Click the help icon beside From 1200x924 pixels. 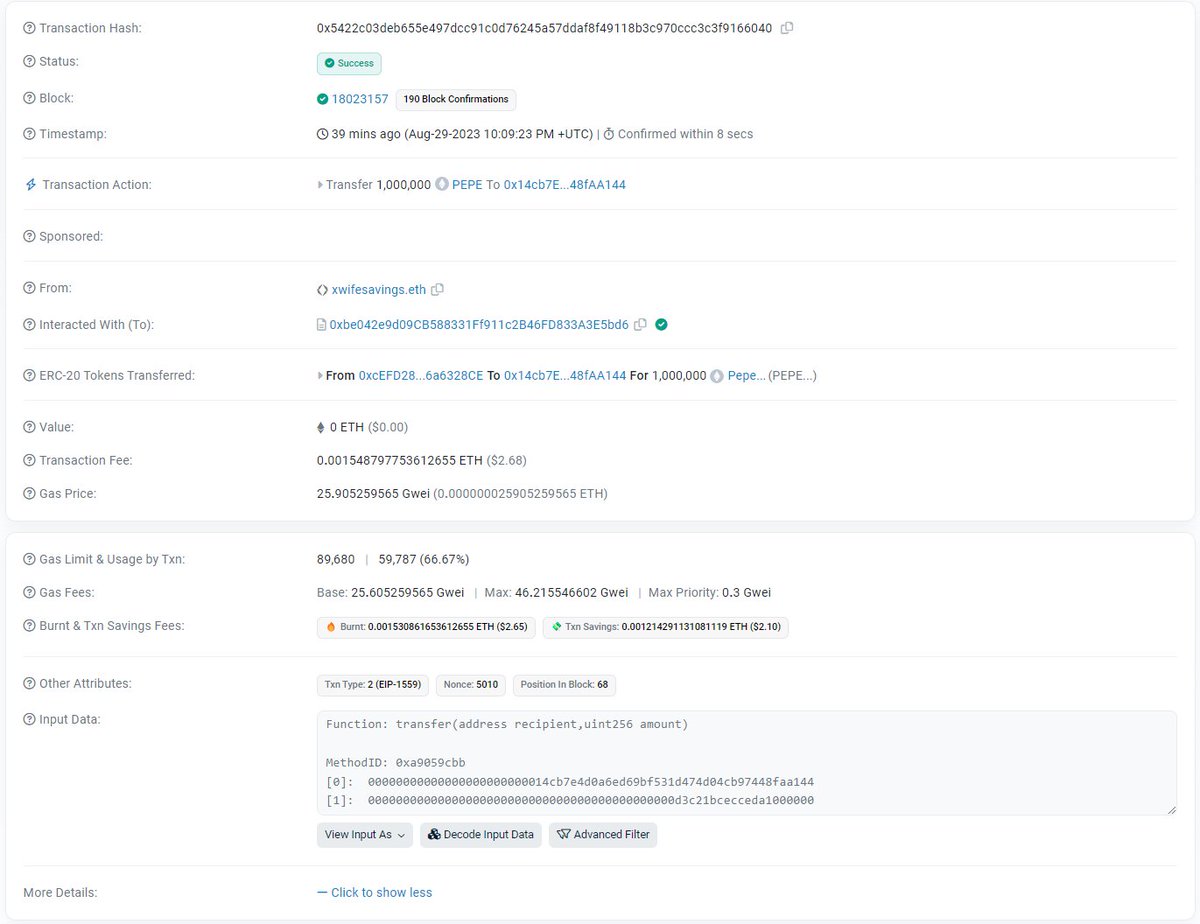point(29,288)
